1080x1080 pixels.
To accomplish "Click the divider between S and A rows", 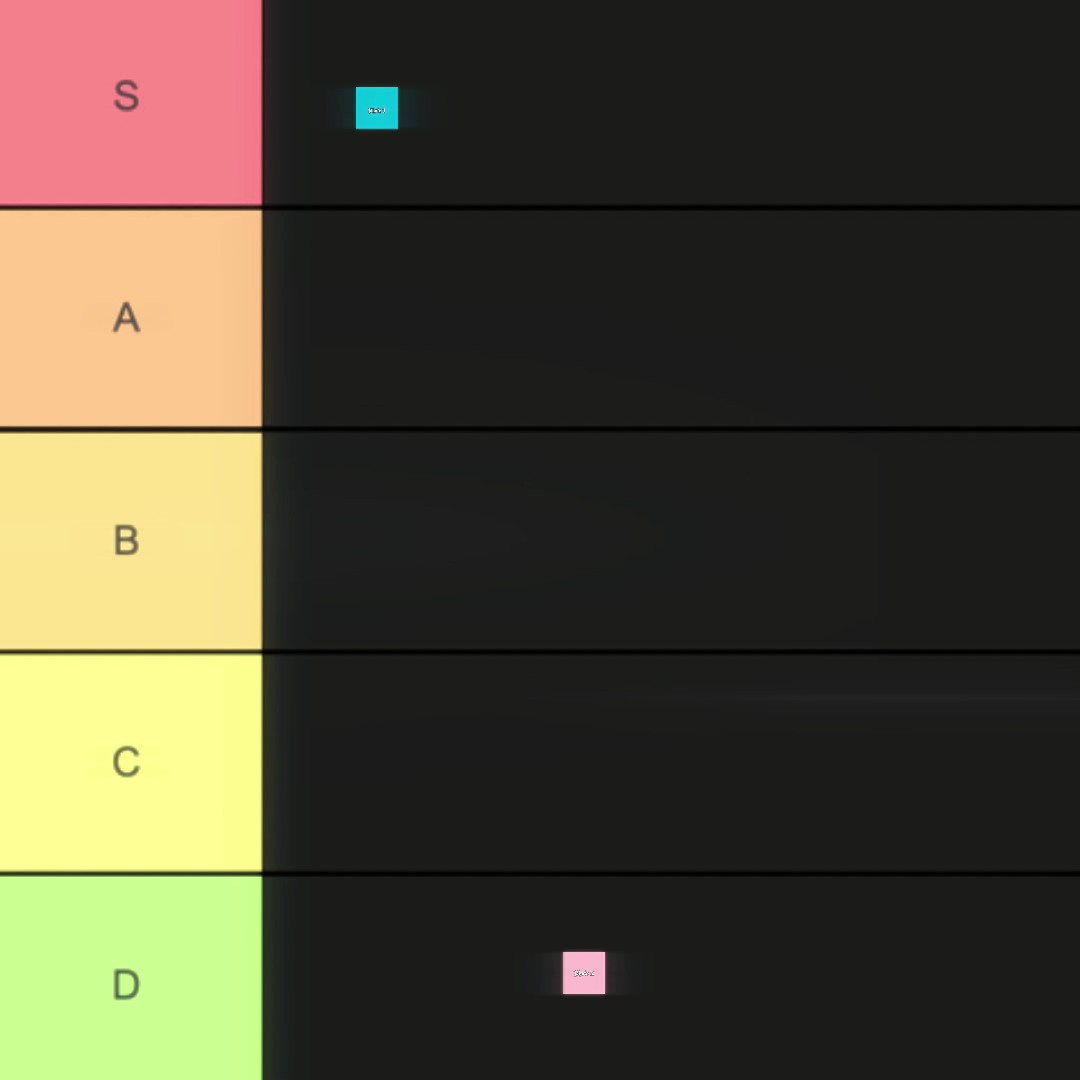I will point(540,207).
